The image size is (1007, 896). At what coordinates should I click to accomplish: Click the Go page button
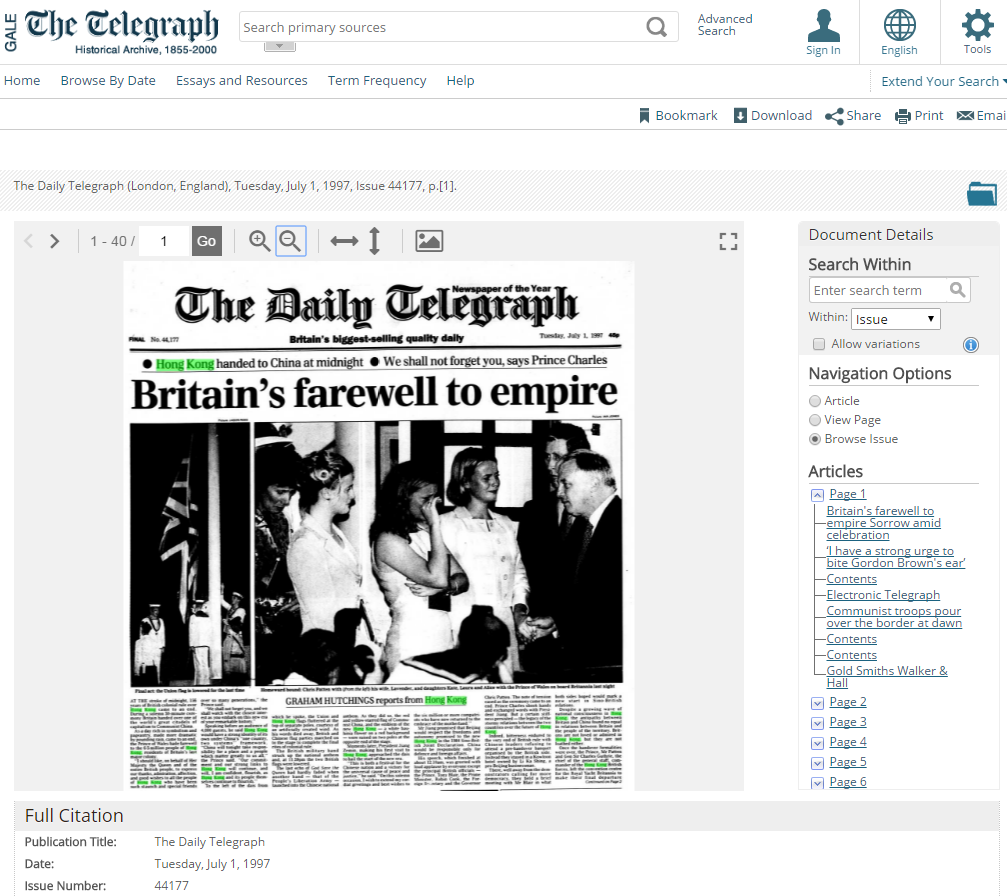[x=207, y=241]
